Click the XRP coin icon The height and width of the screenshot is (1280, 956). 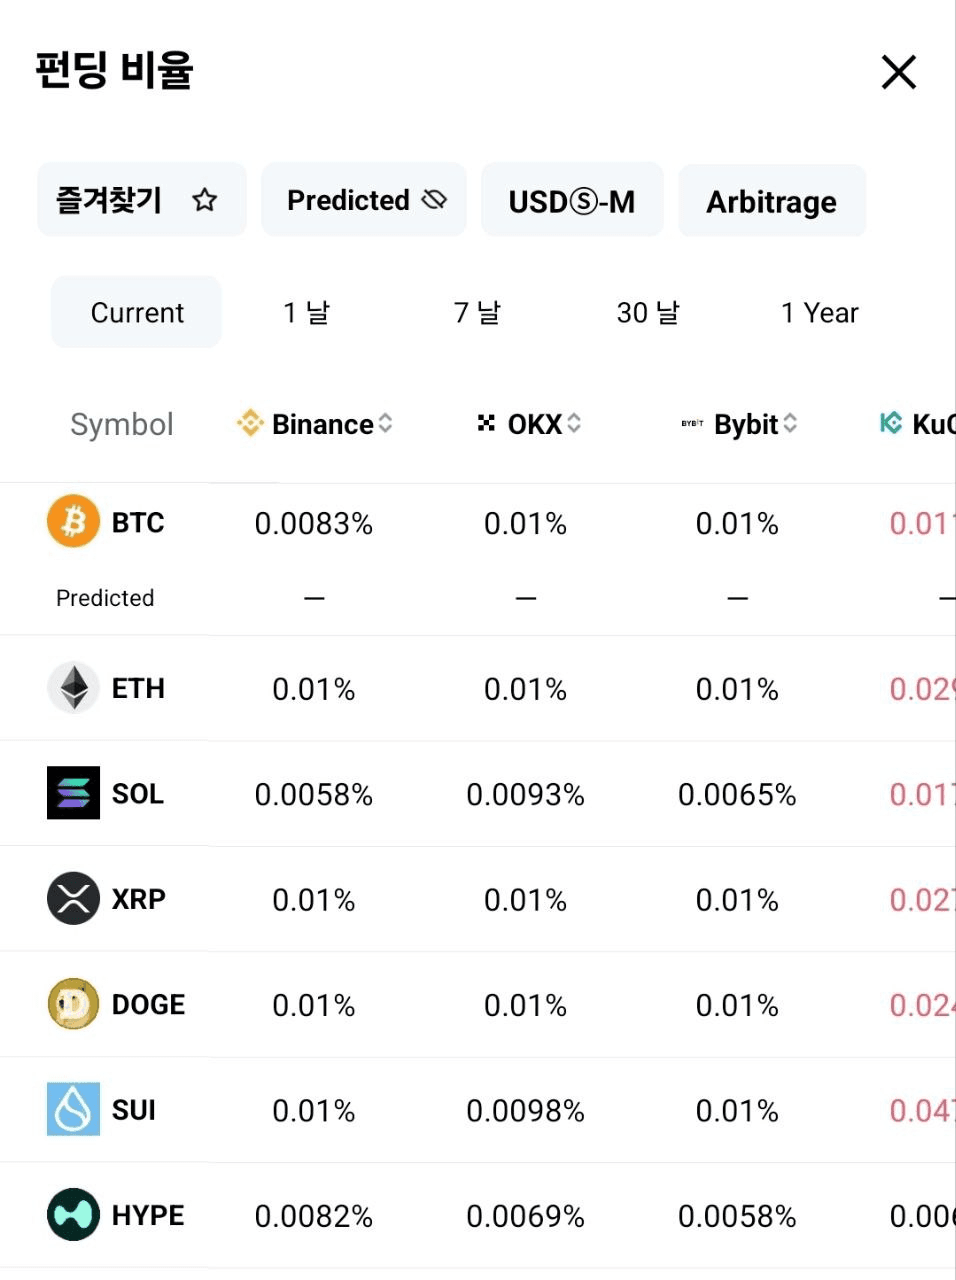73,898
